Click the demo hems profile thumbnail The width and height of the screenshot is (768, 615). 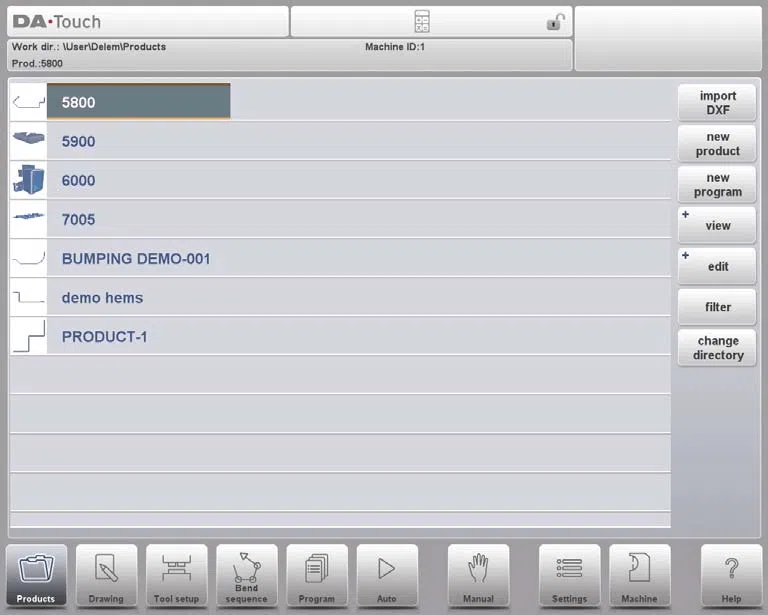pyautogui.click(x=28, y=297)
